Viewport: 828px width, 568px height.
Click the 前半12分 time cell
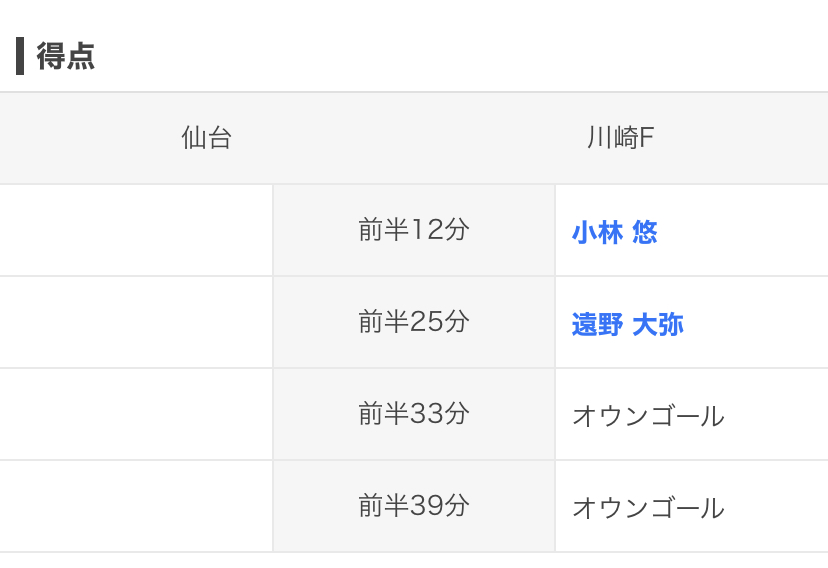[414, 230]
